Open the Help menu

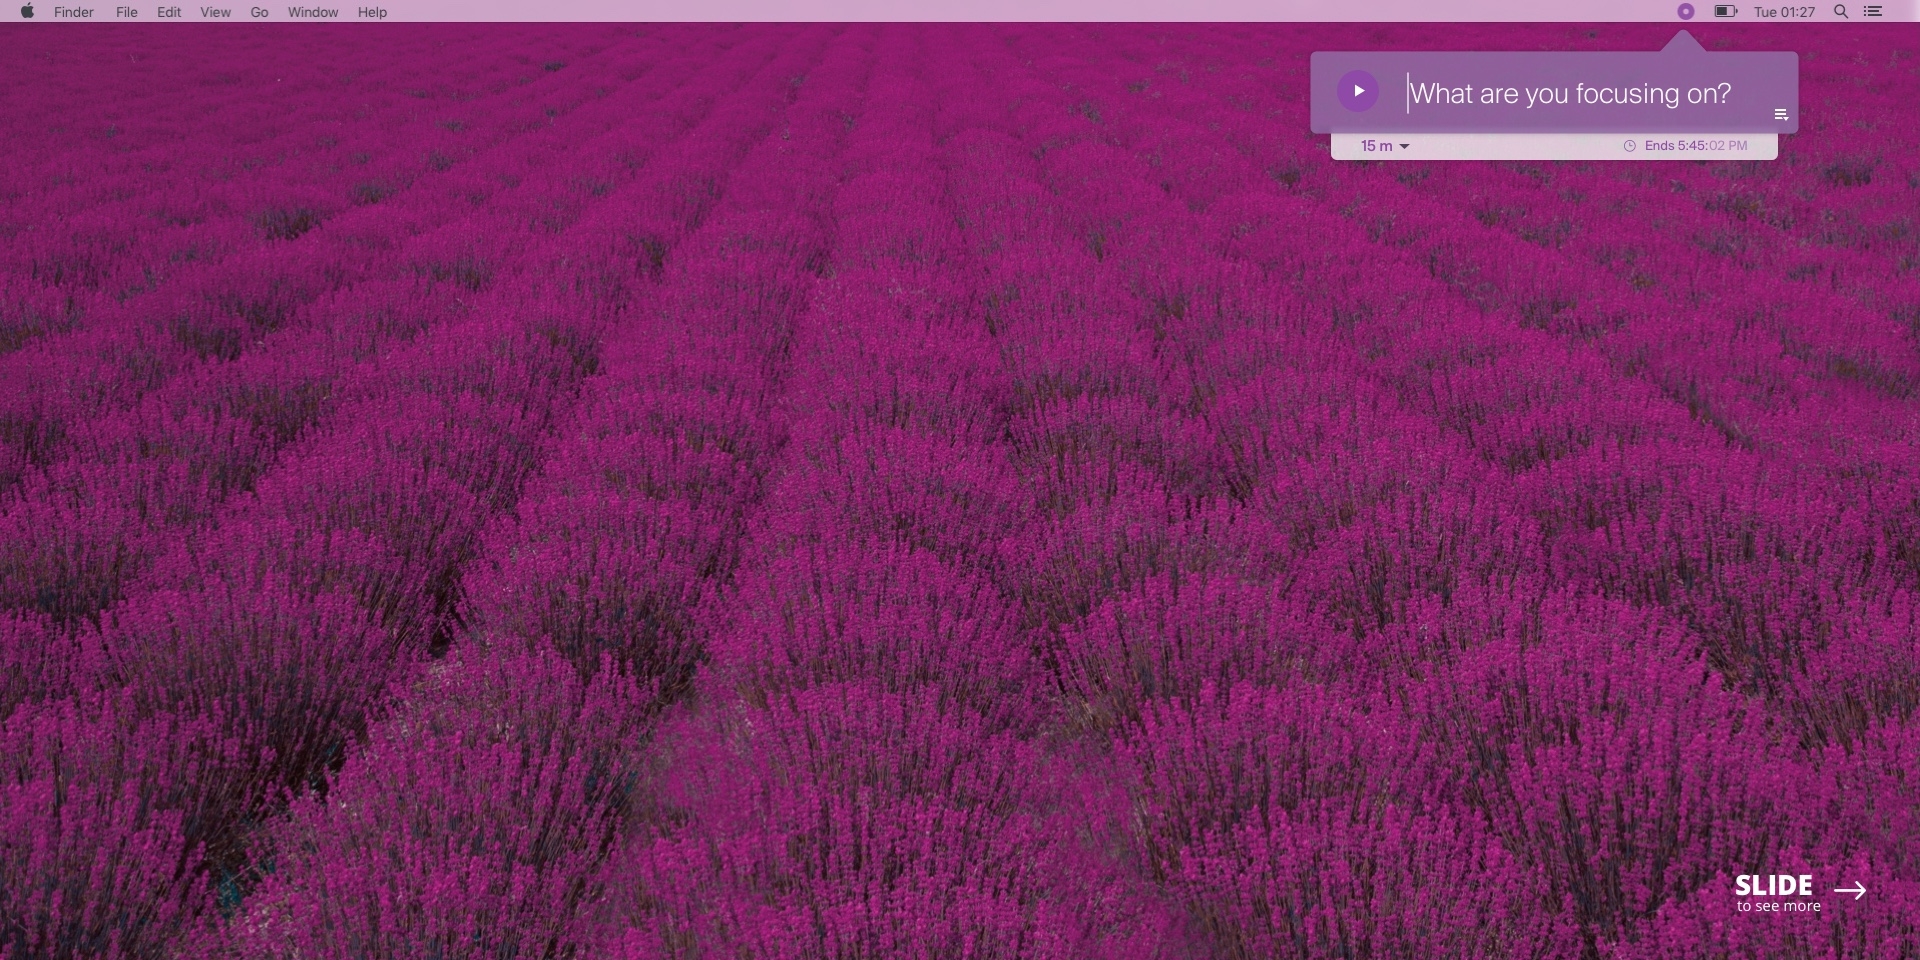coord(372,12)
